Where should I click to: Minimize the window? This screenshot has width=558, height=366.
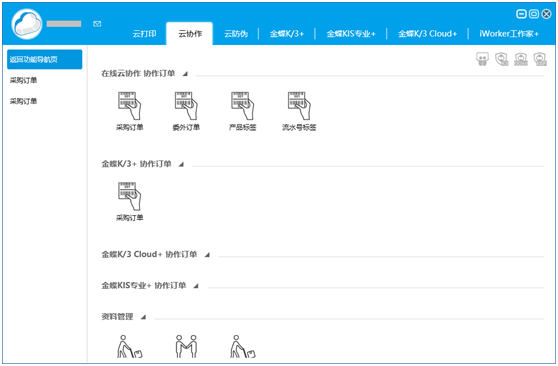[521, 14]
